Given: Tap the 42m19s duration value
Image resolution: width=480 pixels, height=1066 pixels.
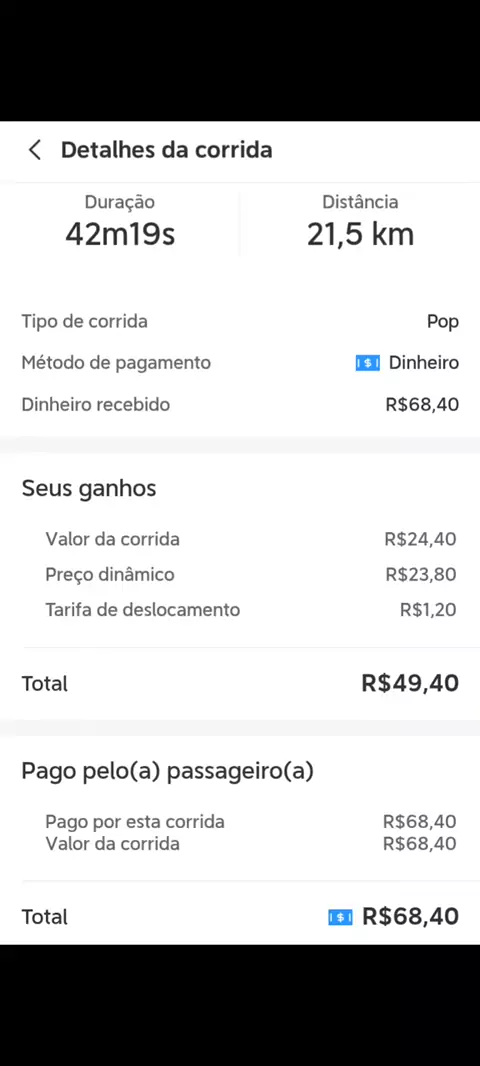Looking at the screenshot, I should coord(120,235).
